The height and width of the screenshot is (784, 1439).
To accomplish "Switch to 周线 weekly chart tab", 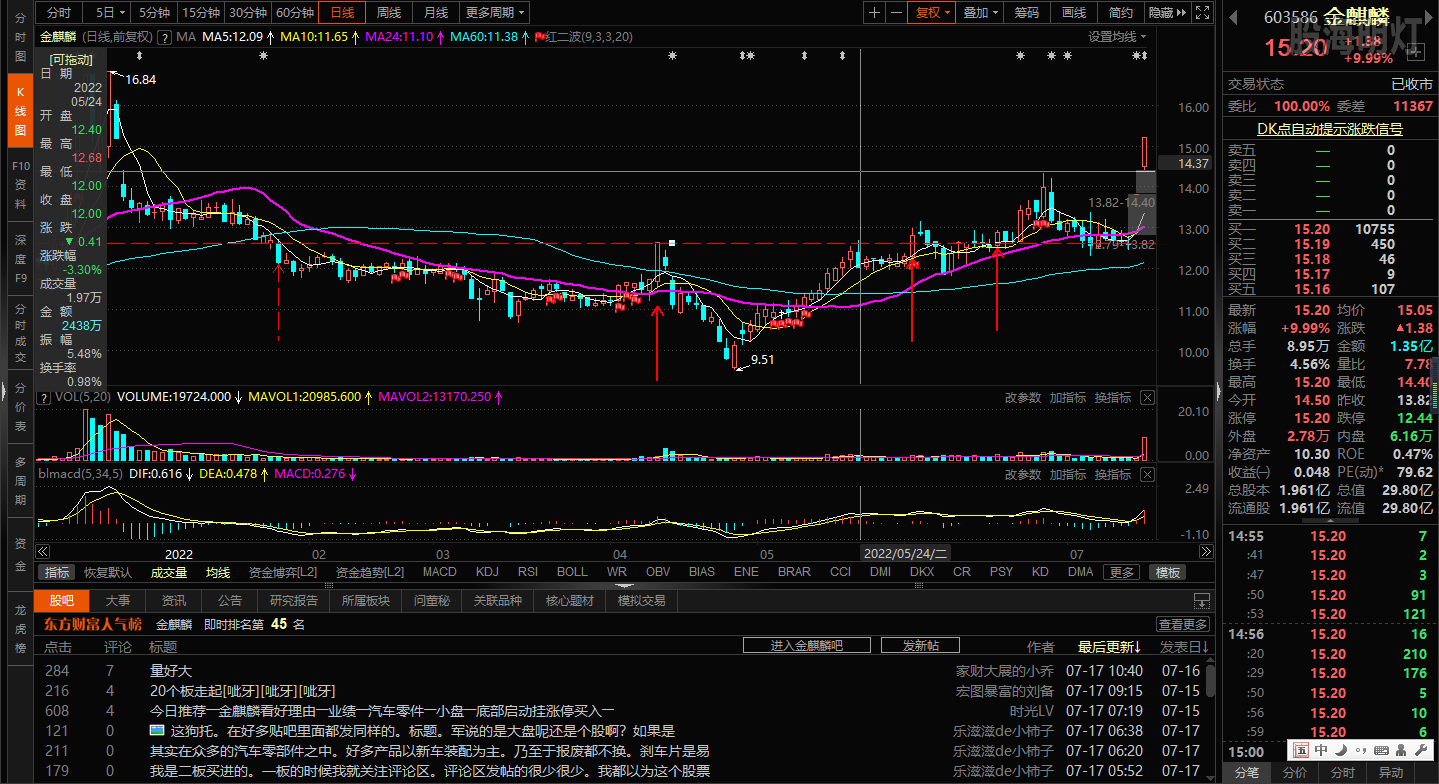I will click(x=388, y=12).
